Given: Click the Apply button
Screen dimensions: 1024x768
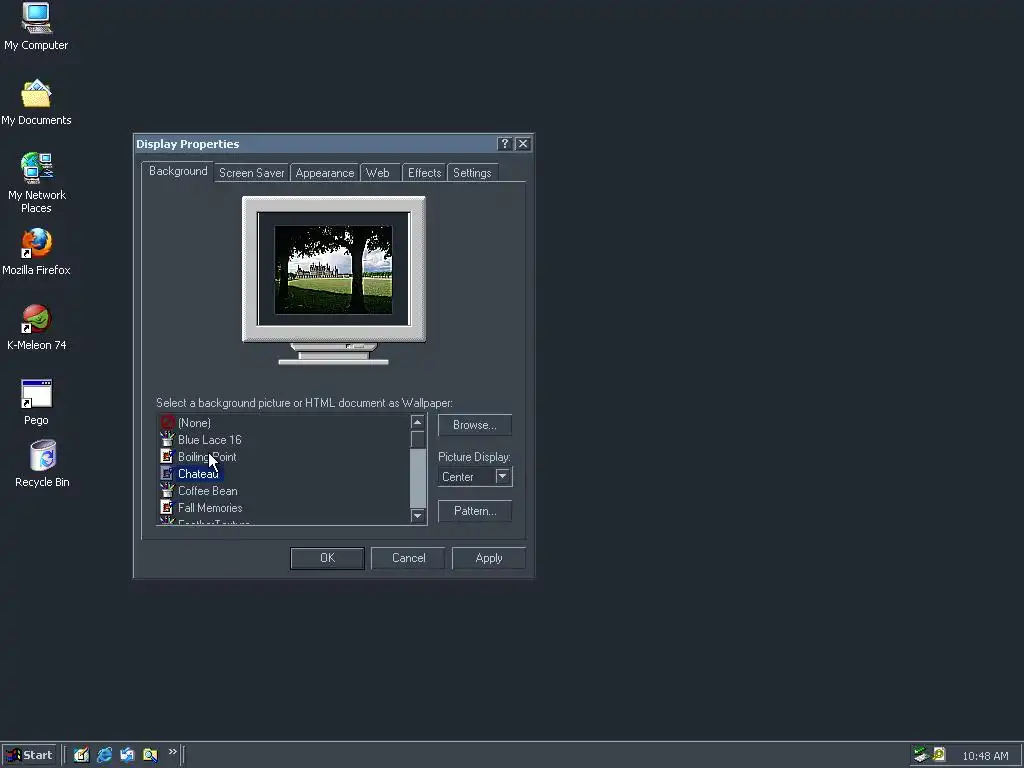Looking at the screenshot, I should point(488,558).
